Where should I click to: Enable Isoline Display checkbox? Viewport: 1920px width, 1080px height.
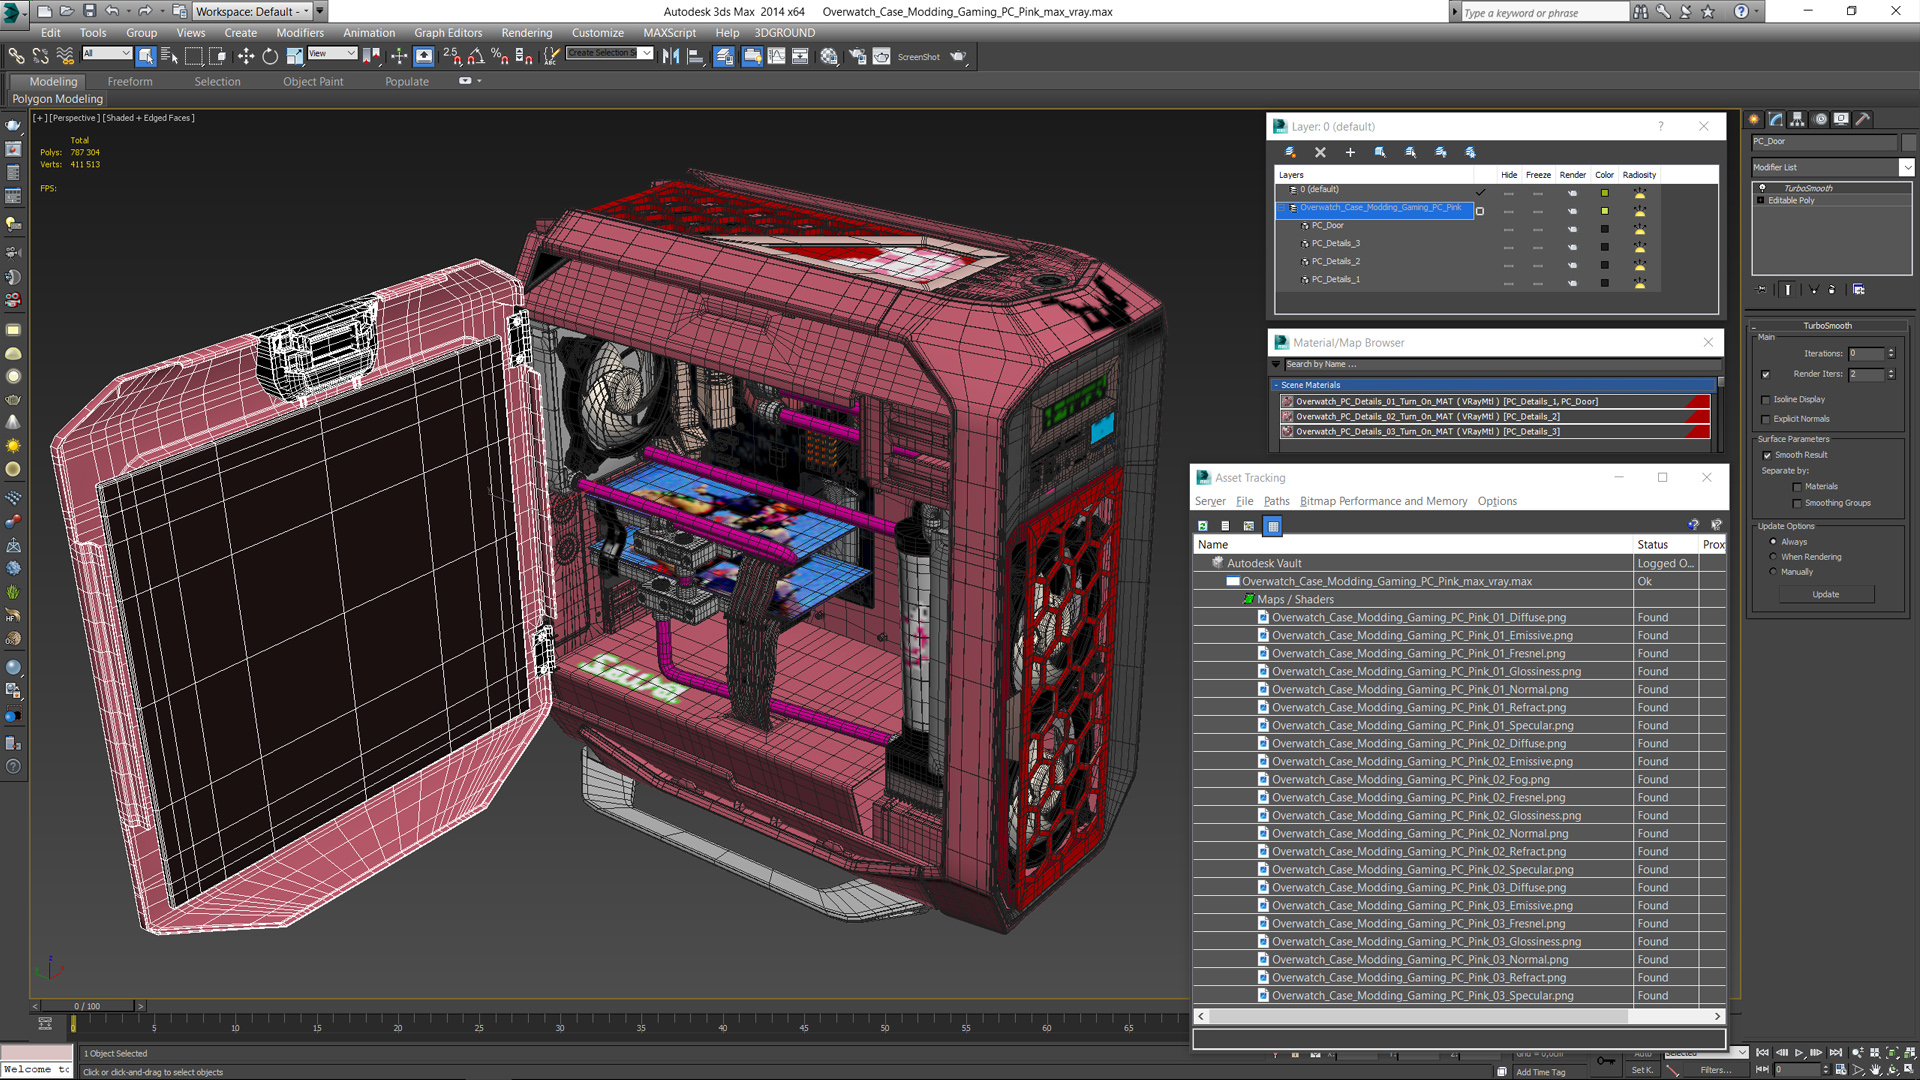[1766, 400]
